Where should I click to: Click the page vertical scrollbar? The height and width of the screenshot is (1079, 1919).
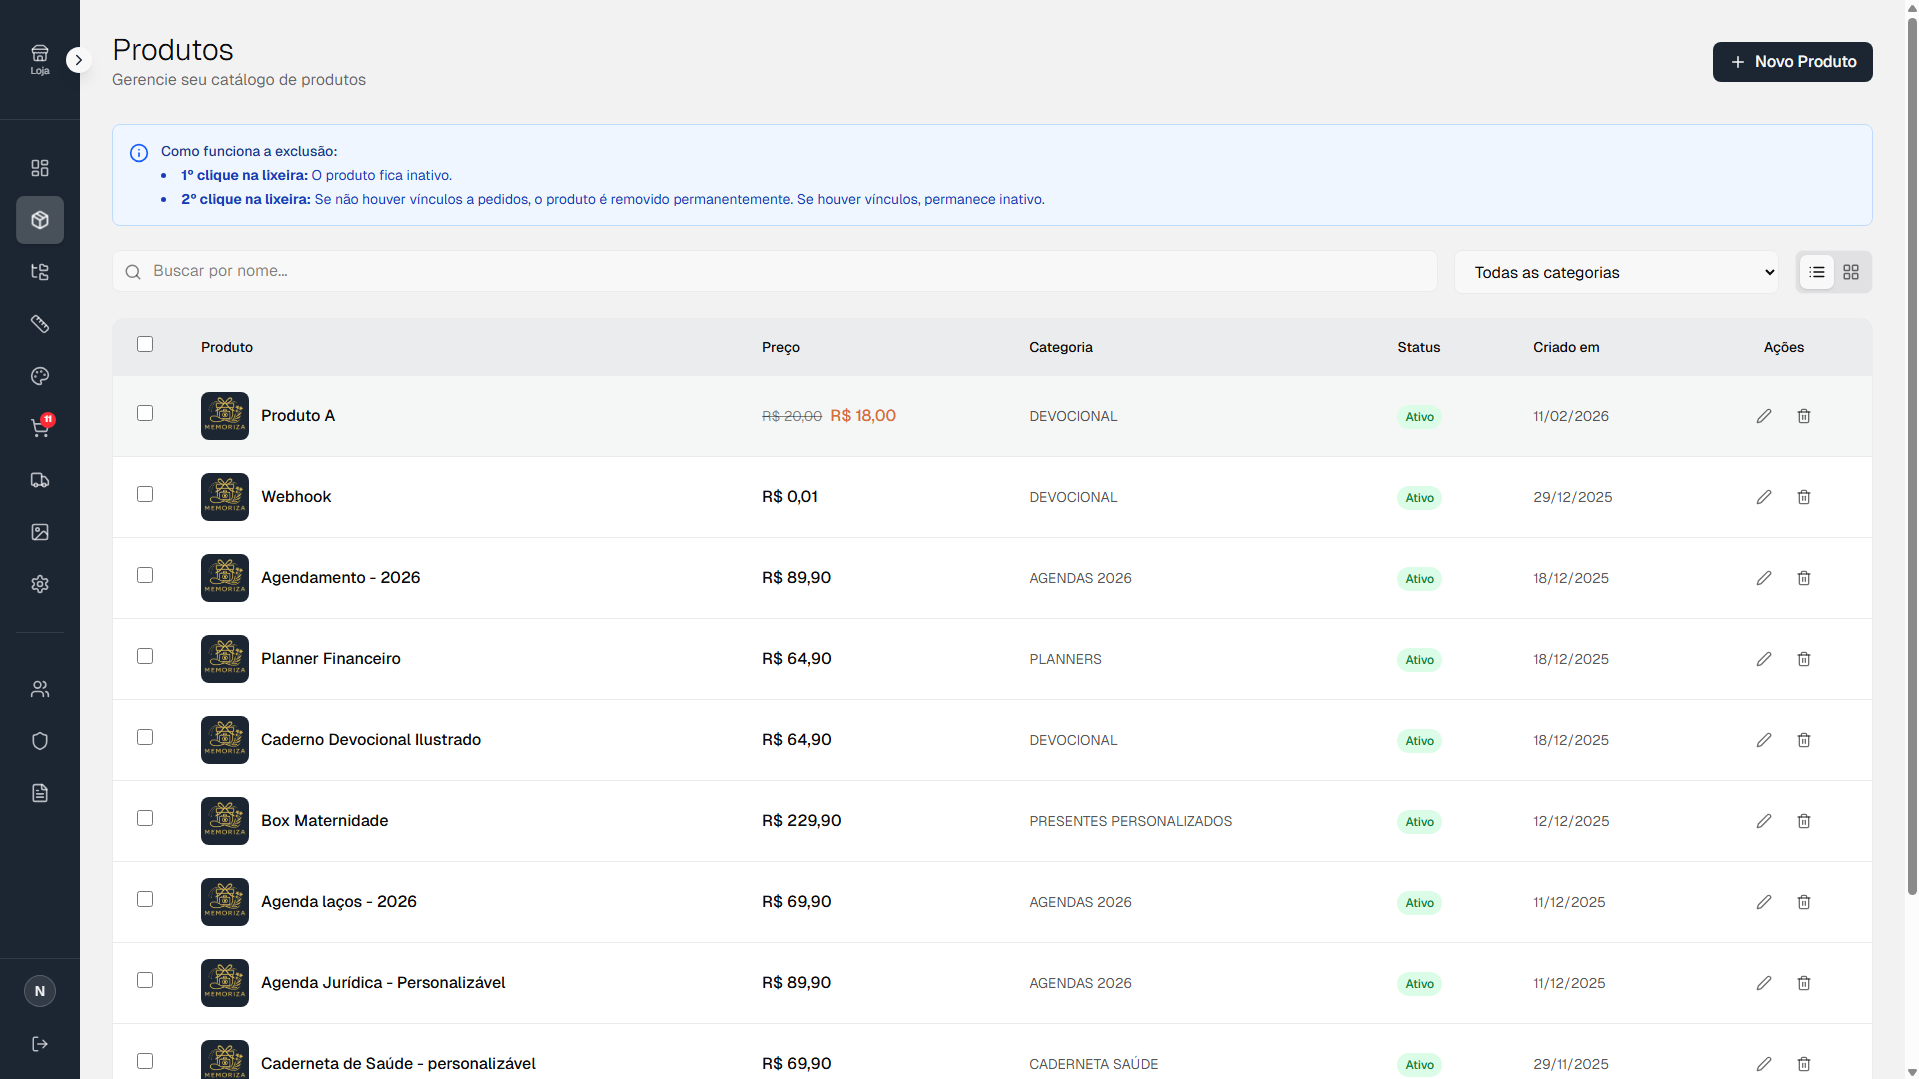(x=1912, y=455)
